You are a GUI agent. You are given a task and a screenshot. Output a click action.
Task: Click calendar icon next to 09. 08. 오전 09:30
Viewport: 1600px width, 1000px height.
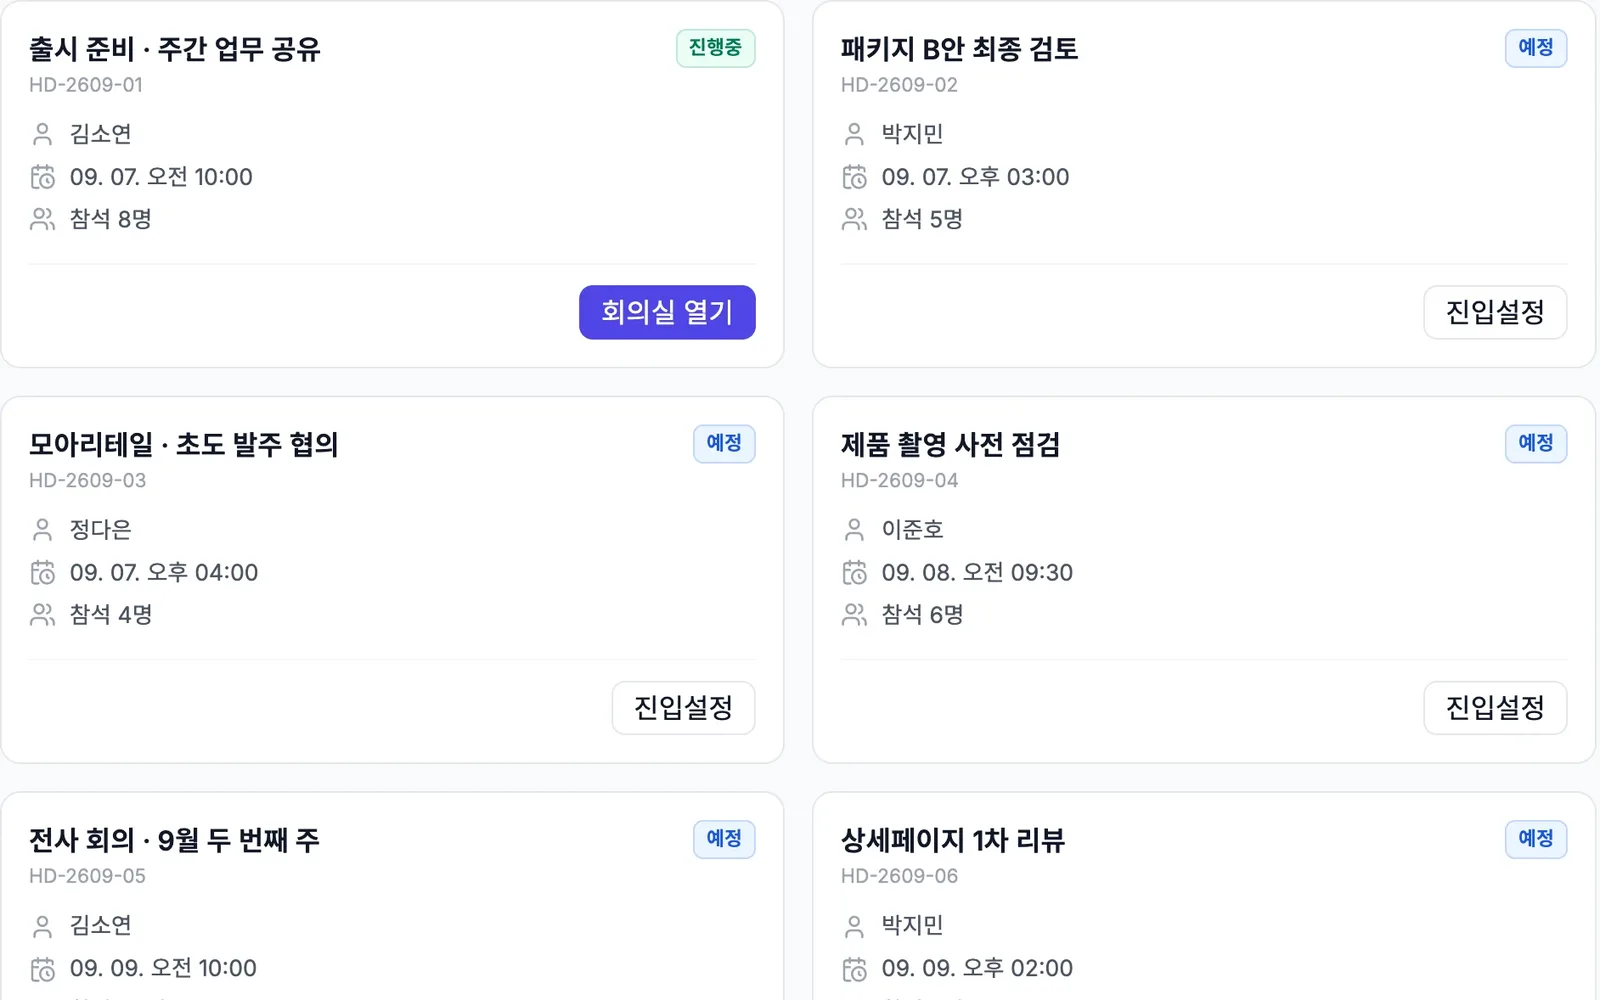(854, 573)
